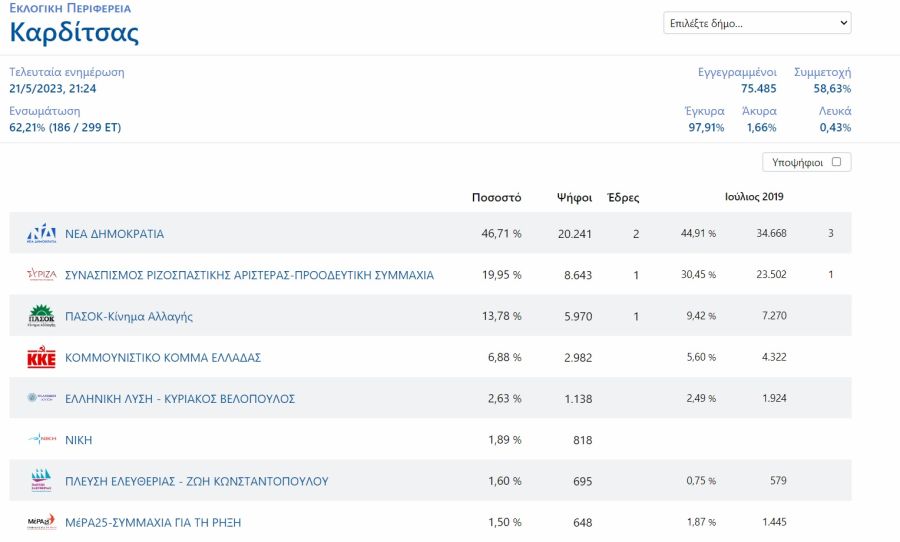This screenshot has height=542, width=900.
Task: Click the registered voters value 75.485
Action: point(758,88)
